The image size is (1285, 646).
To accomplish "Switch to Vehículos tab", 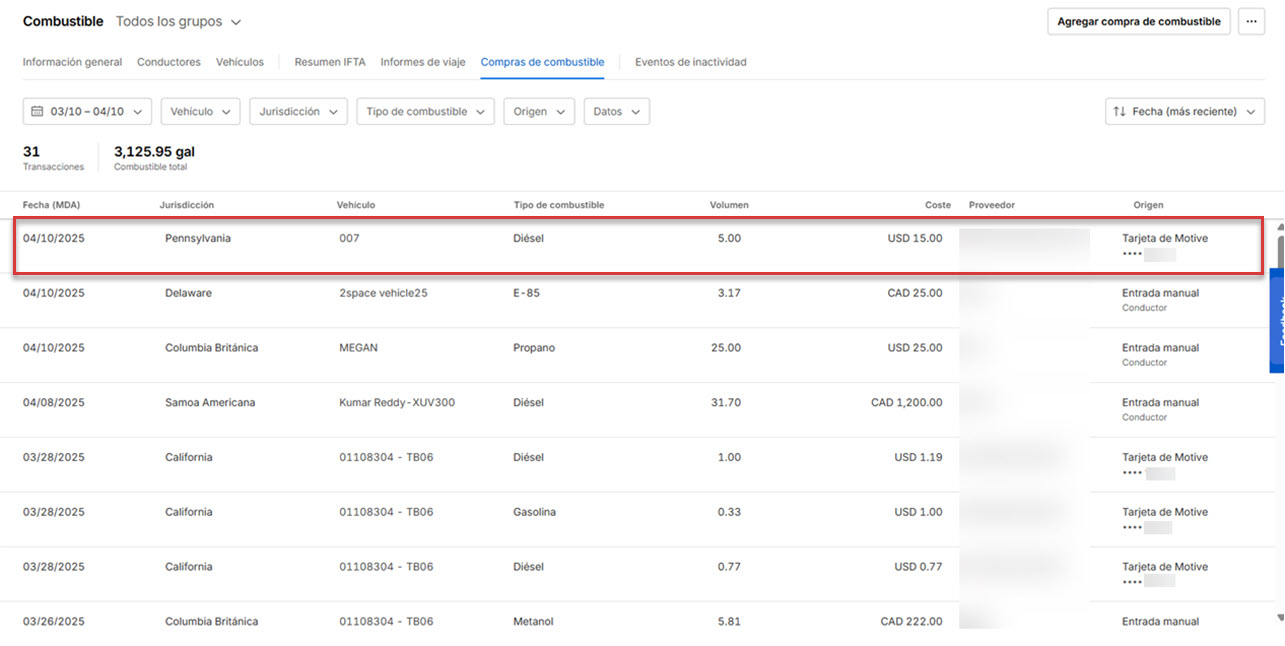I will click(x=240, y=62).
